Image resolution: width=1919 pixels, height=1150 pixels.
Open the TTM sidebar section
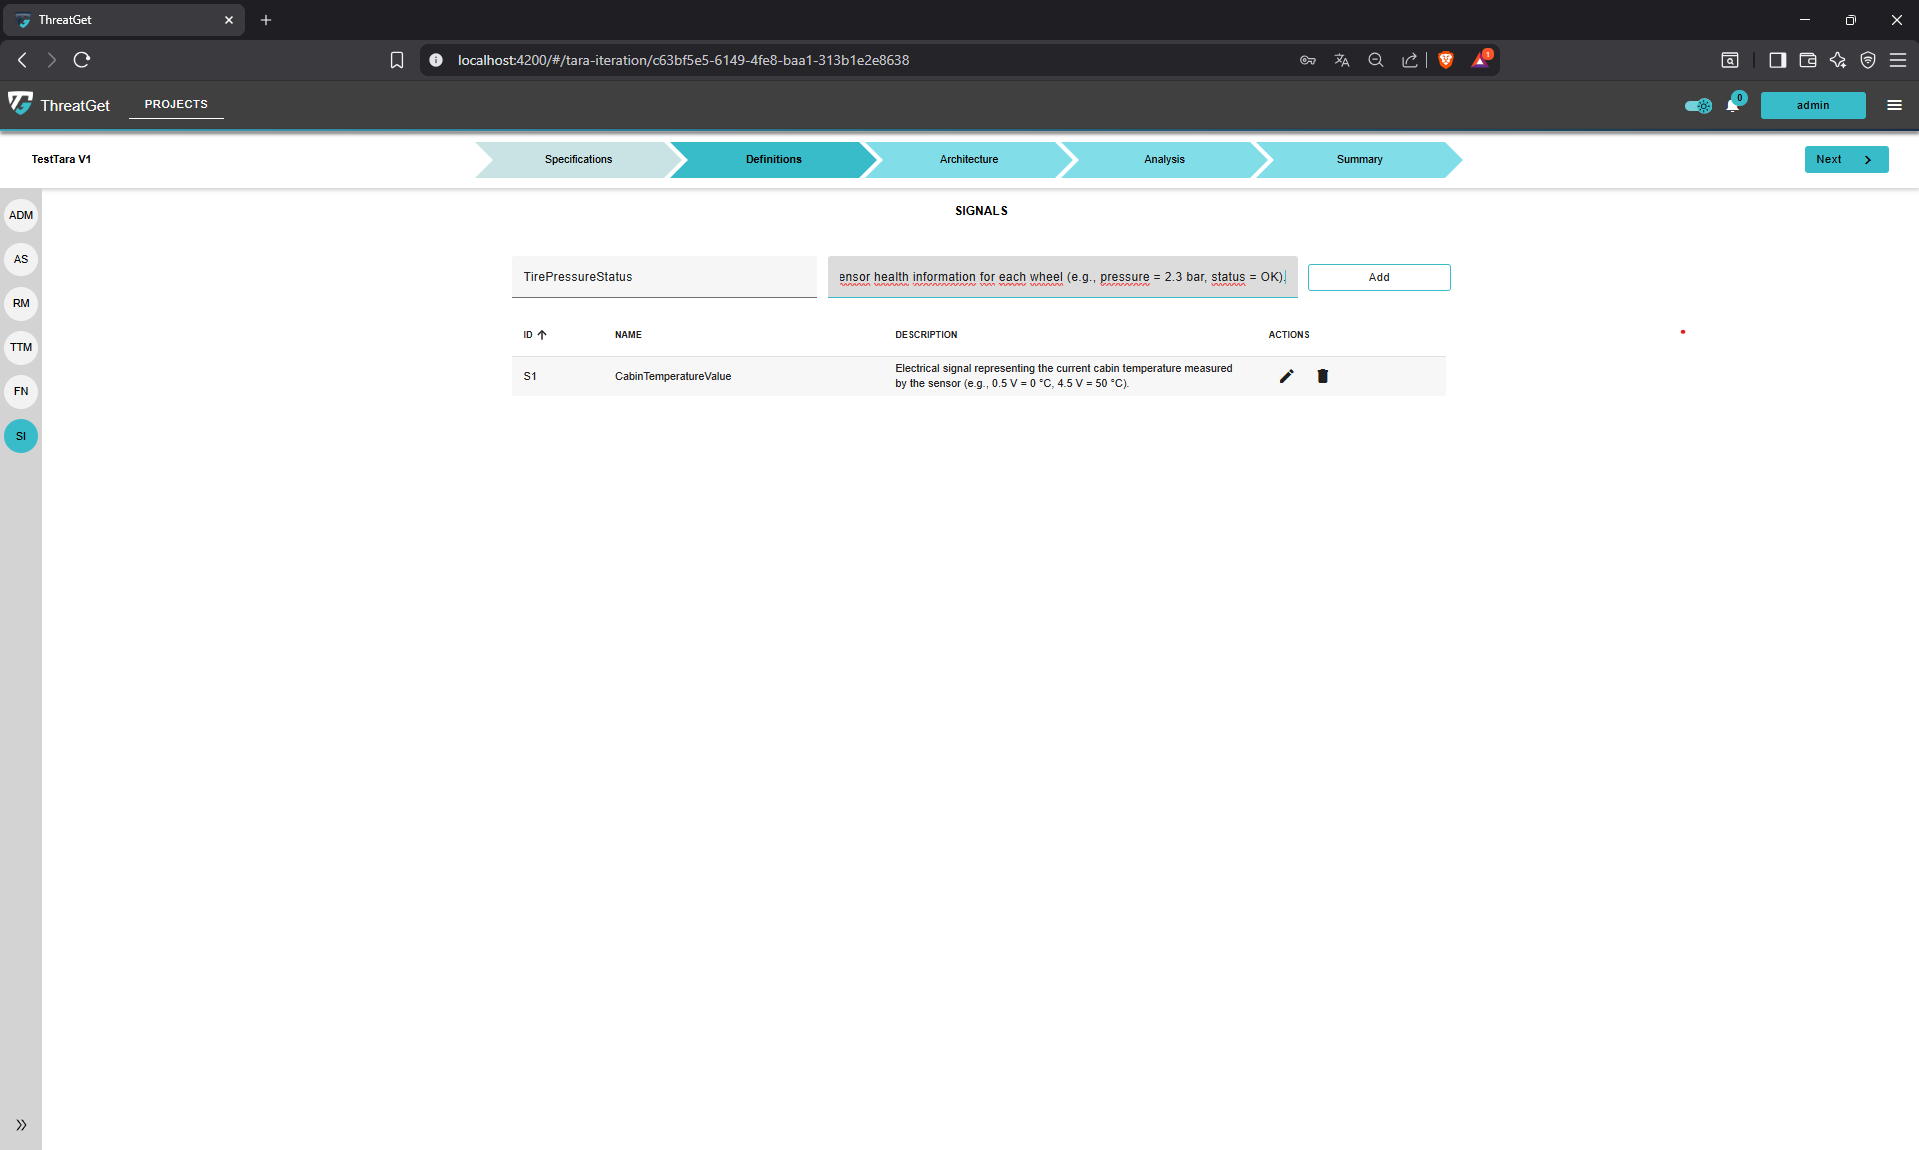[x=21, y=347]
